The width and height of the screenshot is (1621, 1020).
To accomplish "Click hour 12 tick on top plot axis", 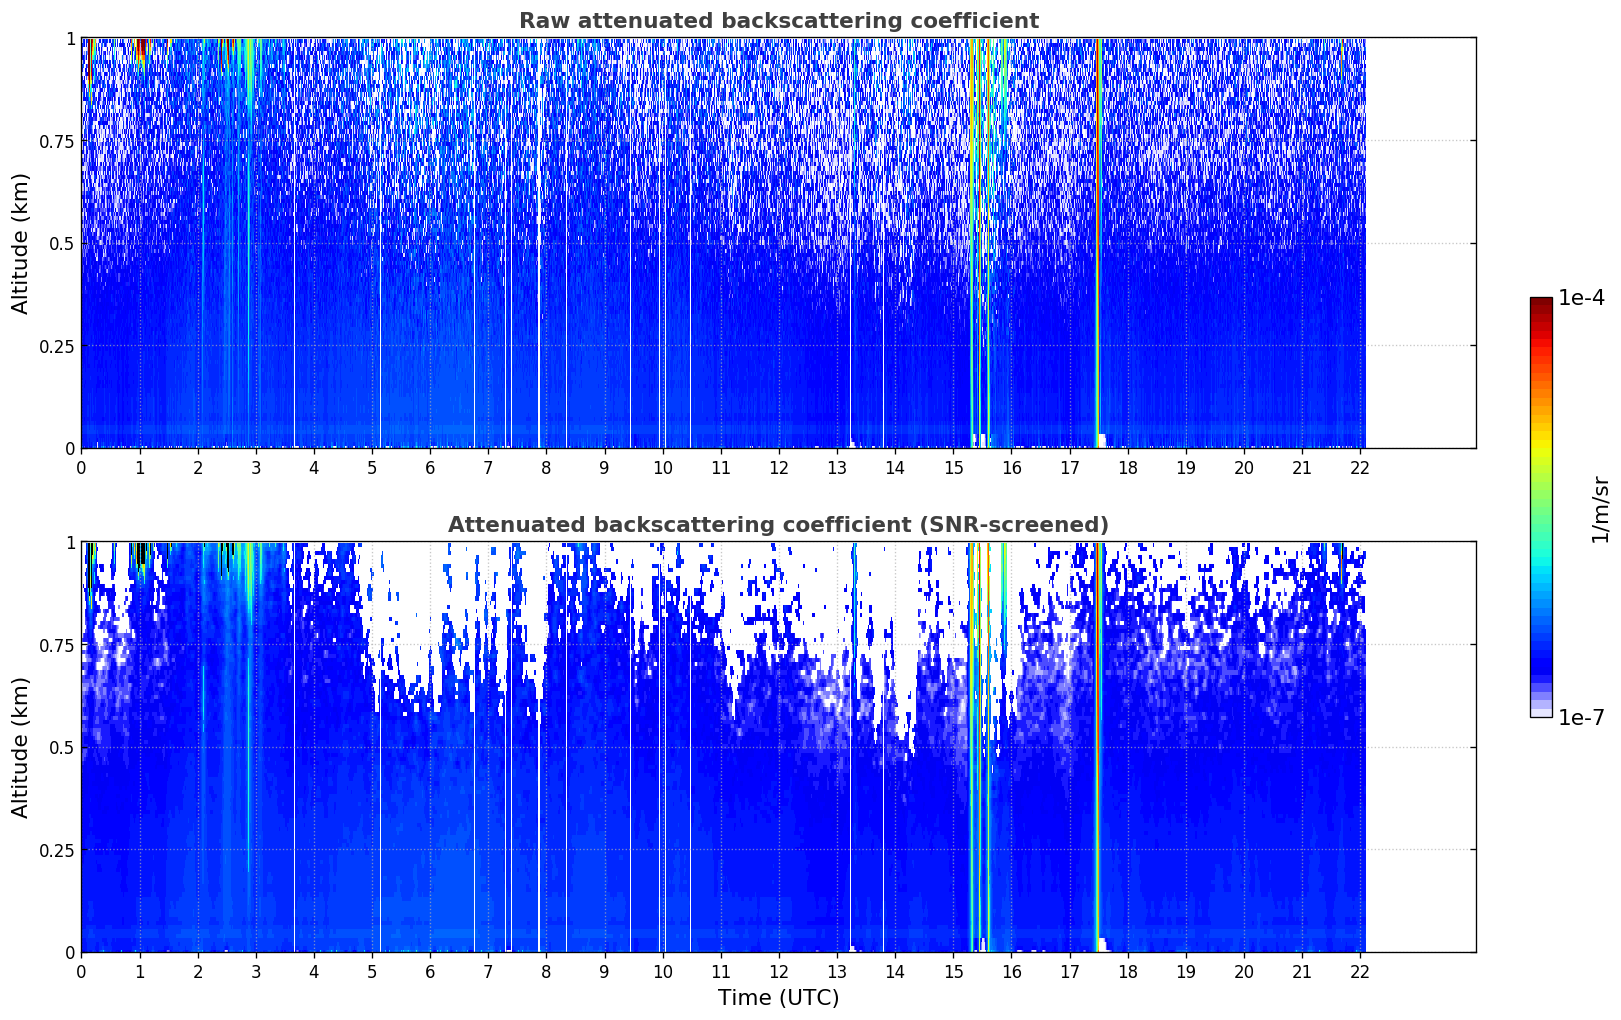I will (x=779, y=467).
